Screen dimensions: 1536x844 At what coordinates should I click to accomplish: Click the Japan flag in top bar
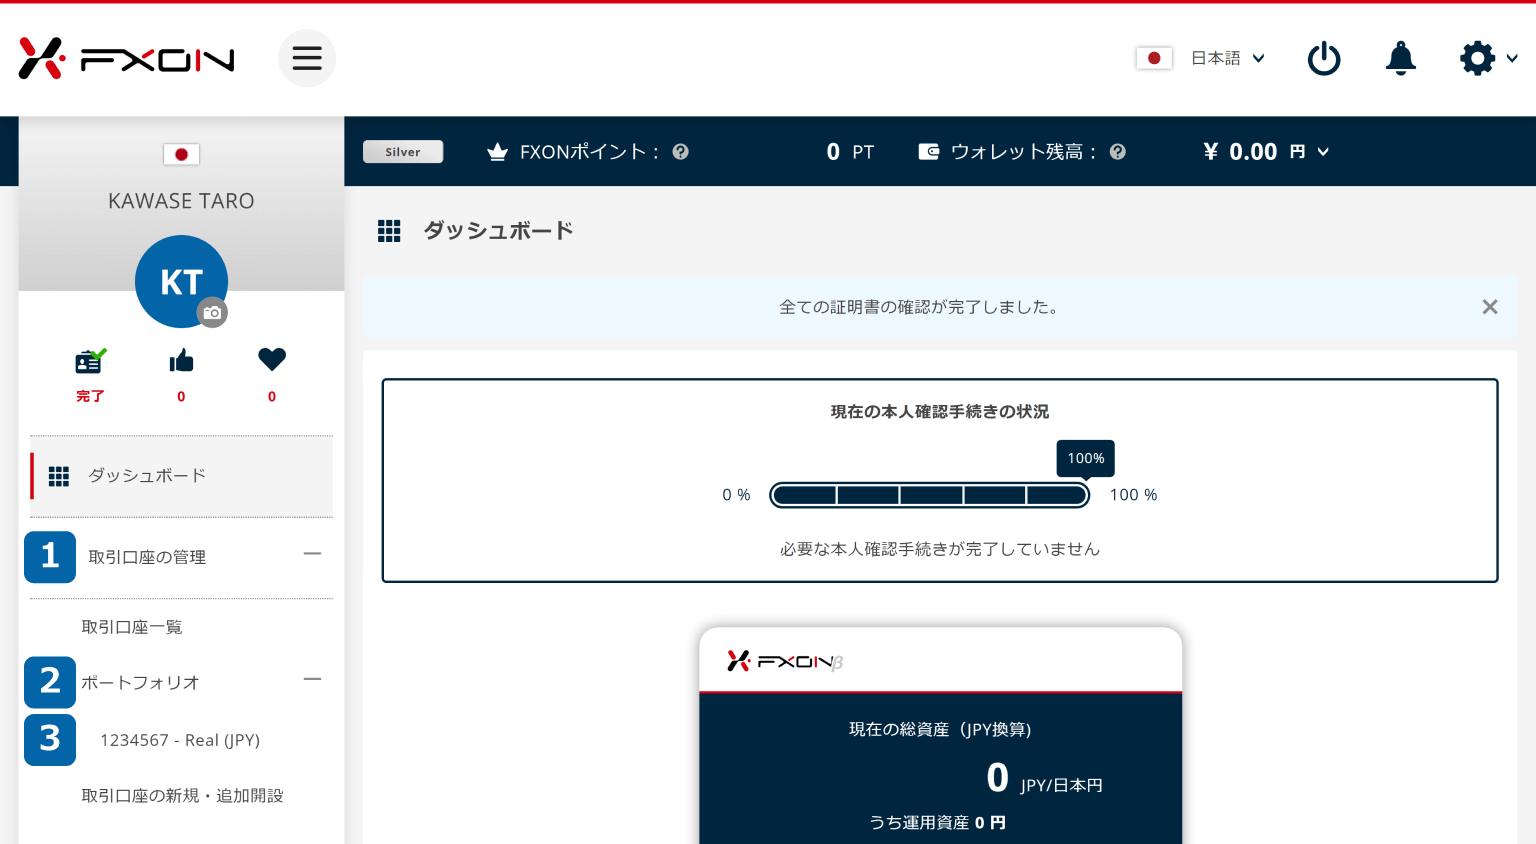(1154, 58)
